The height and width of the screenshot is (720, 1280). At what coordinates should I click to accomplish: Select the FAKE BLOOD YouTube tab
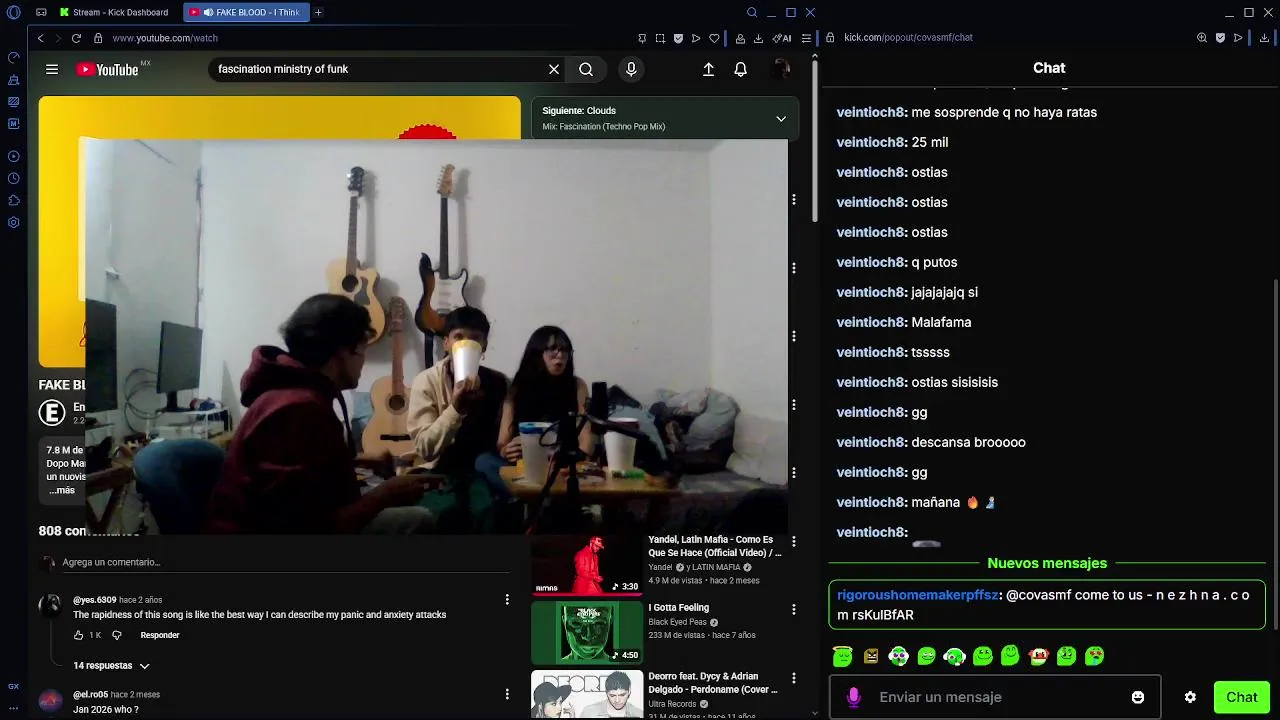click(x=245, y=12)
